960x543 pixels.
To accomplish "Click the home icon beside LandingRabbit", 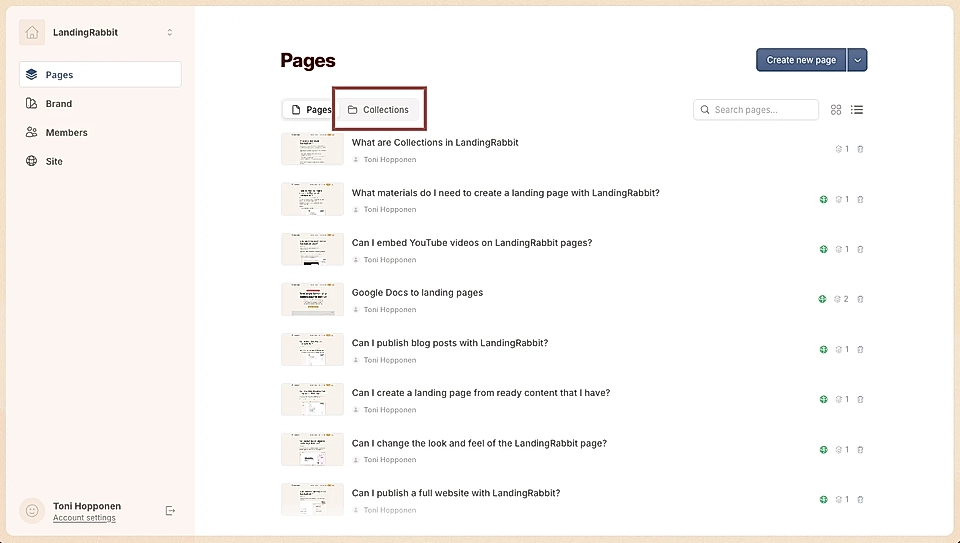I will [32, 32].
